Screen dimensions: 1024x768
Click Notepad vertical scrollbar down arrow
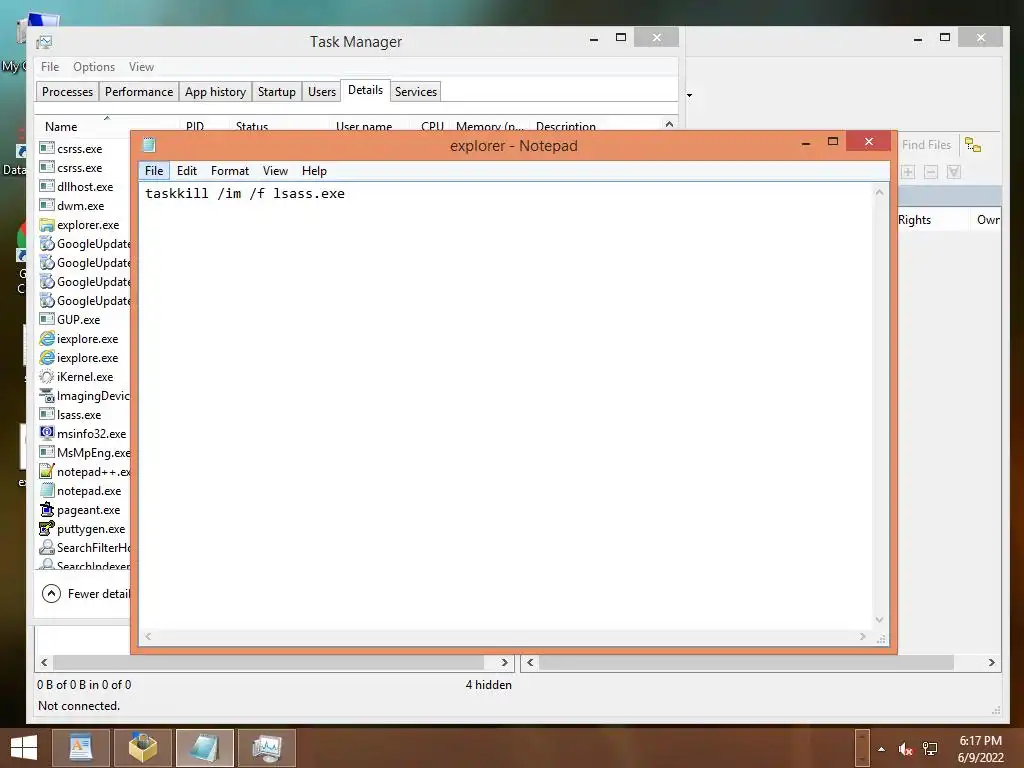(879, 620)
